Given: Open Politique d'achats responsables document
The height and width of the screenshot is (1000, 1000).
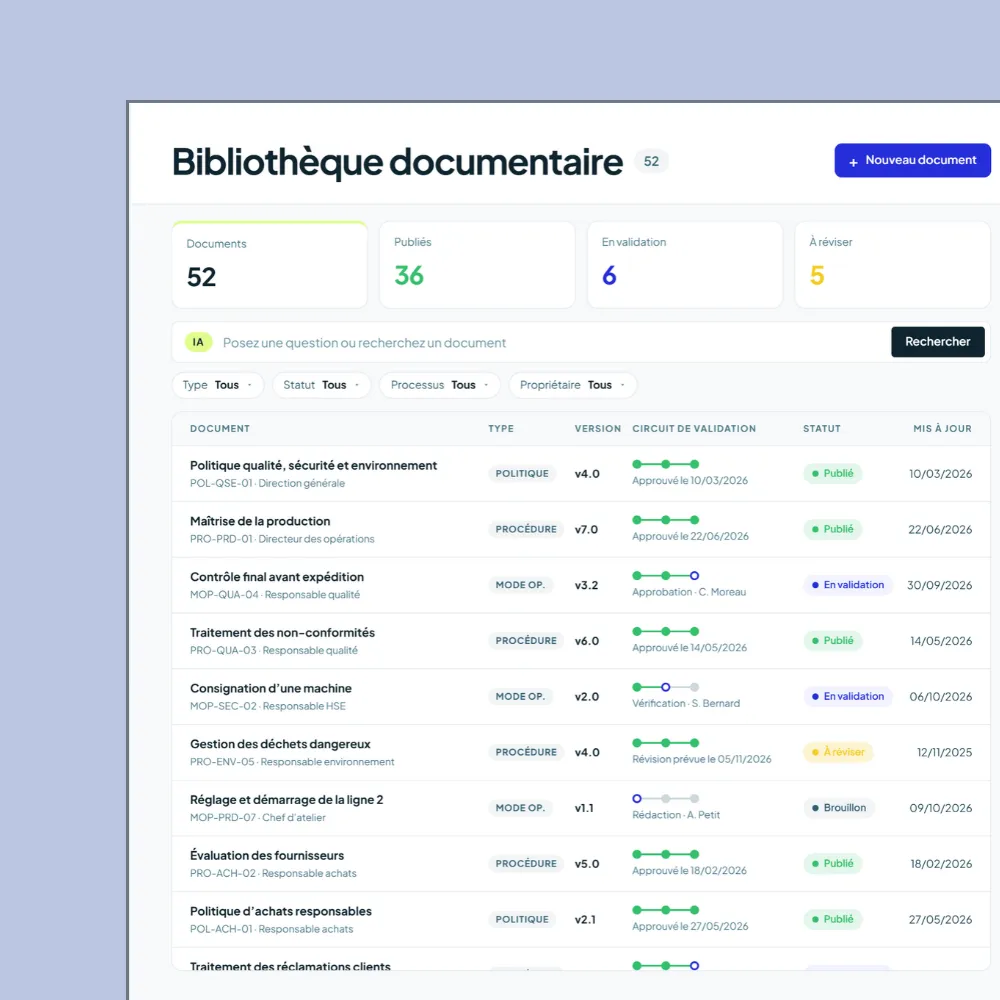Looking at the screenshot, I should (x=281, y=911).
